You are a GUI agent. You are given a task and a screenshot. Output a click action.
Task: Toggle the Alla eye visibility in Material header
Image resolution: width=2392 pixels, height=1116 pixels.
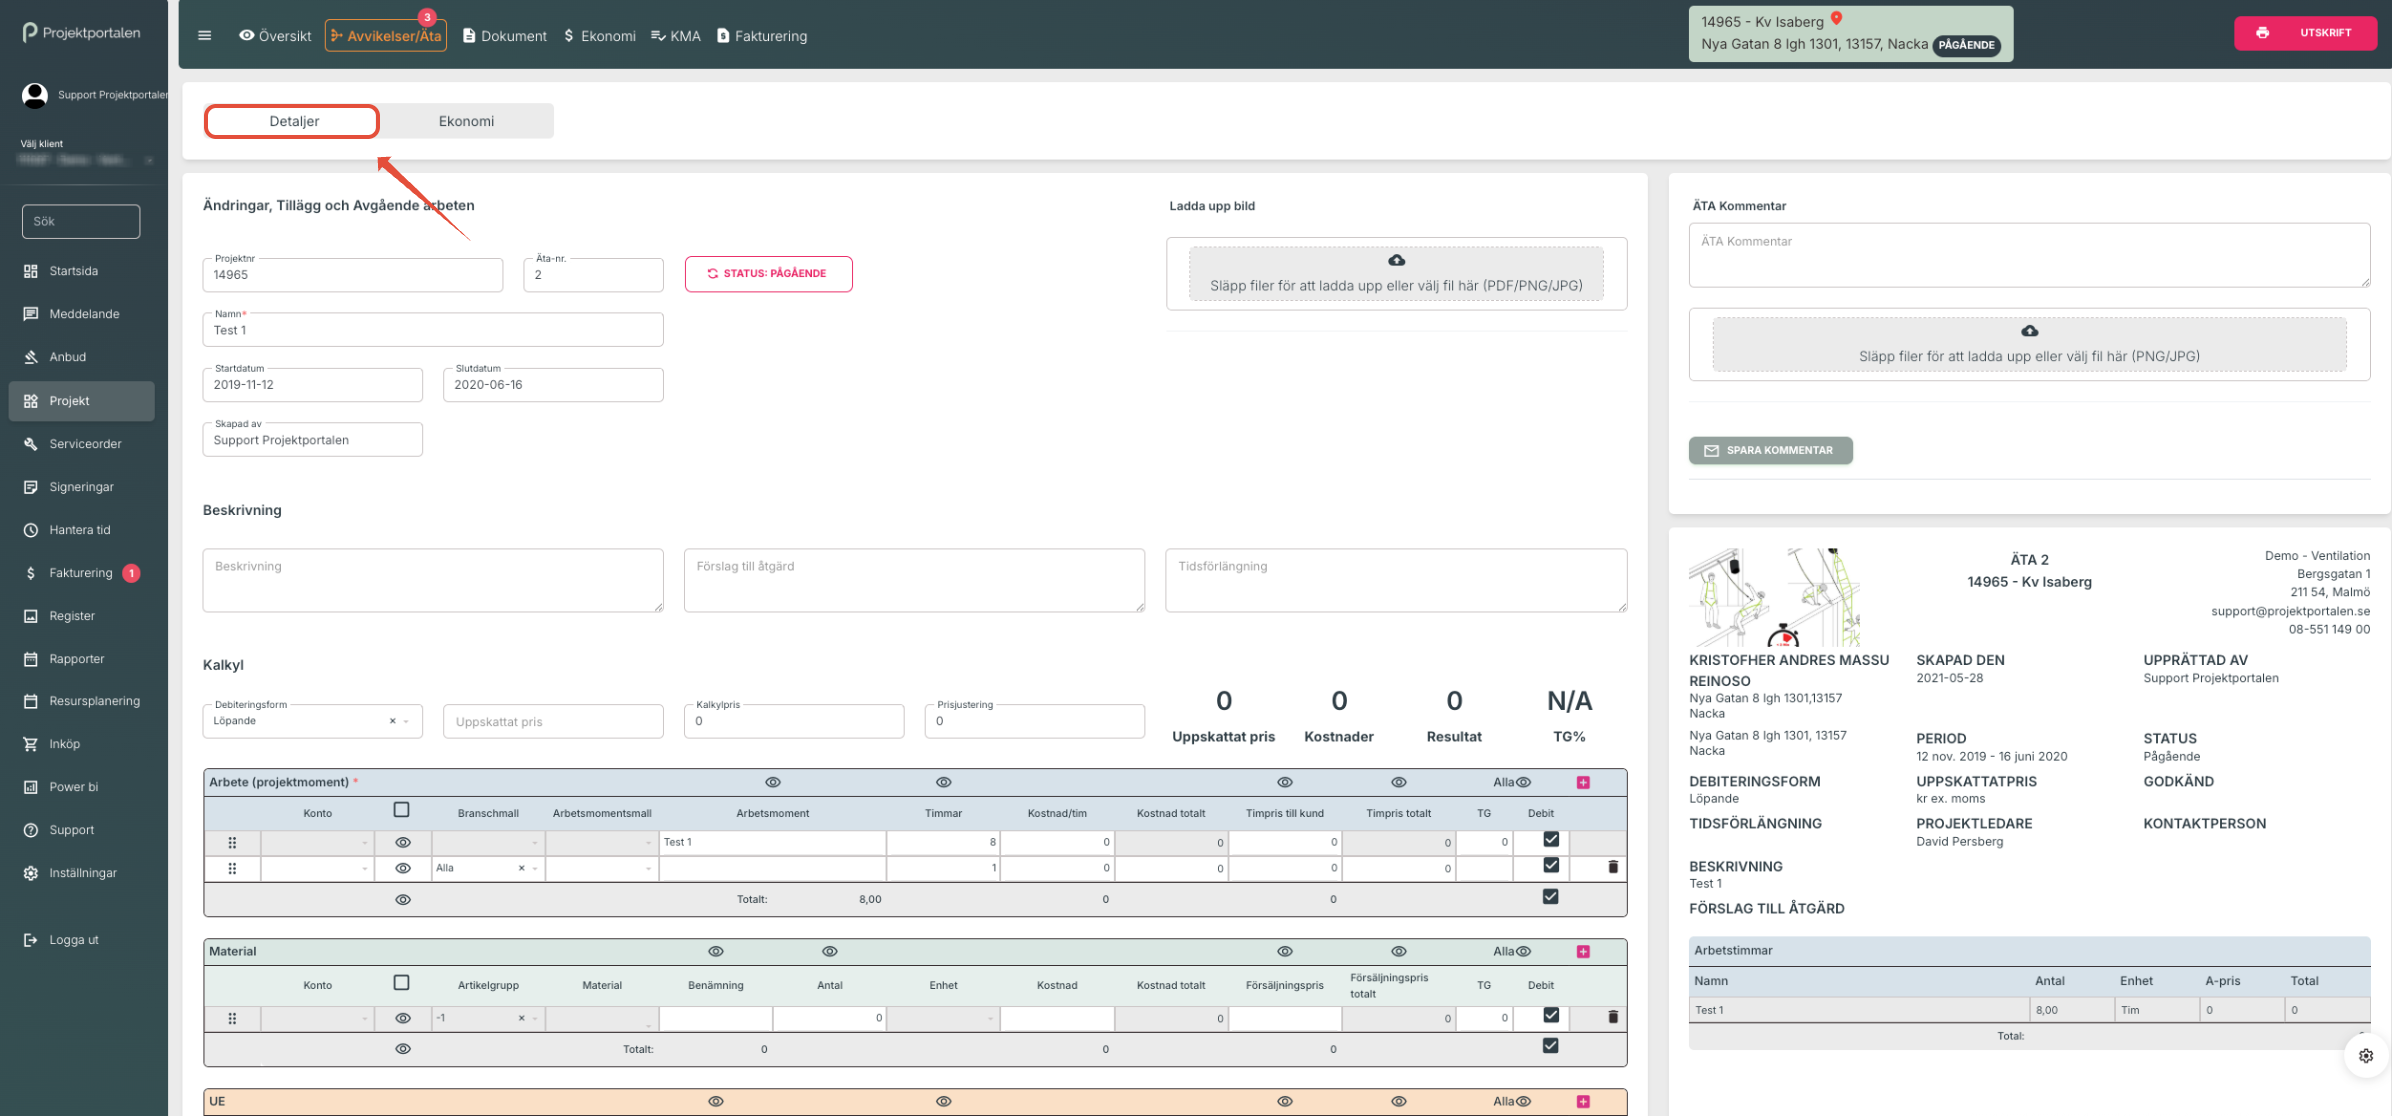[x=1523, y=951]
